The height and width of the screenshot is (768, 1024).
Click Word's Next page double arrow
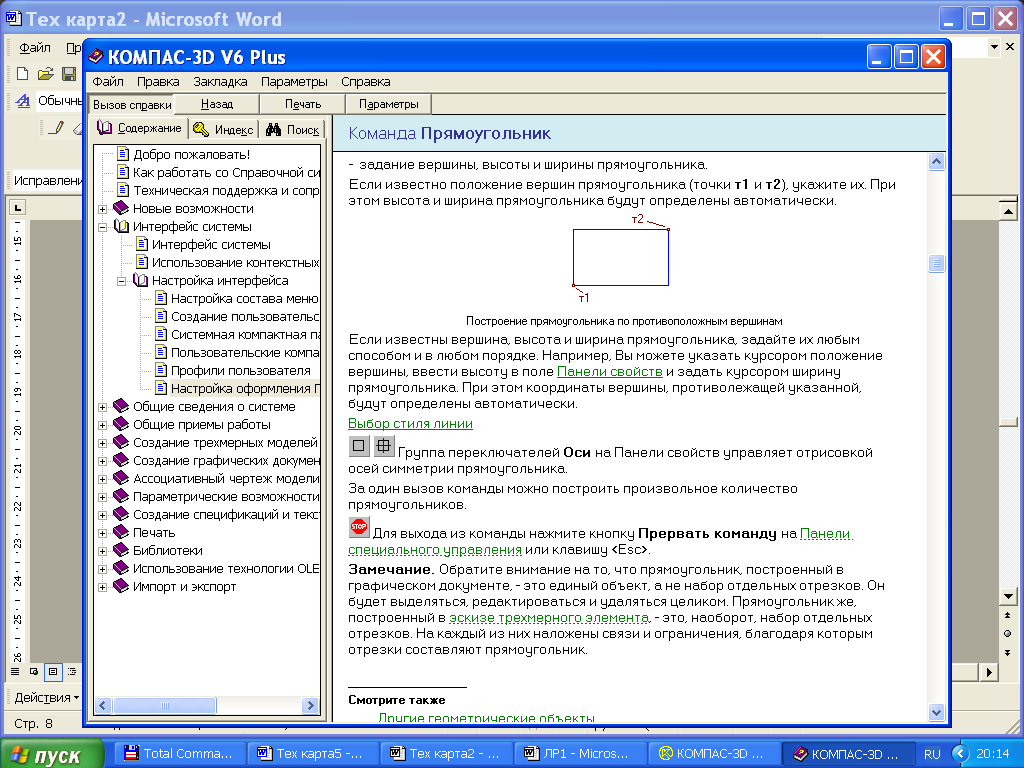(x=1007, y=652)
